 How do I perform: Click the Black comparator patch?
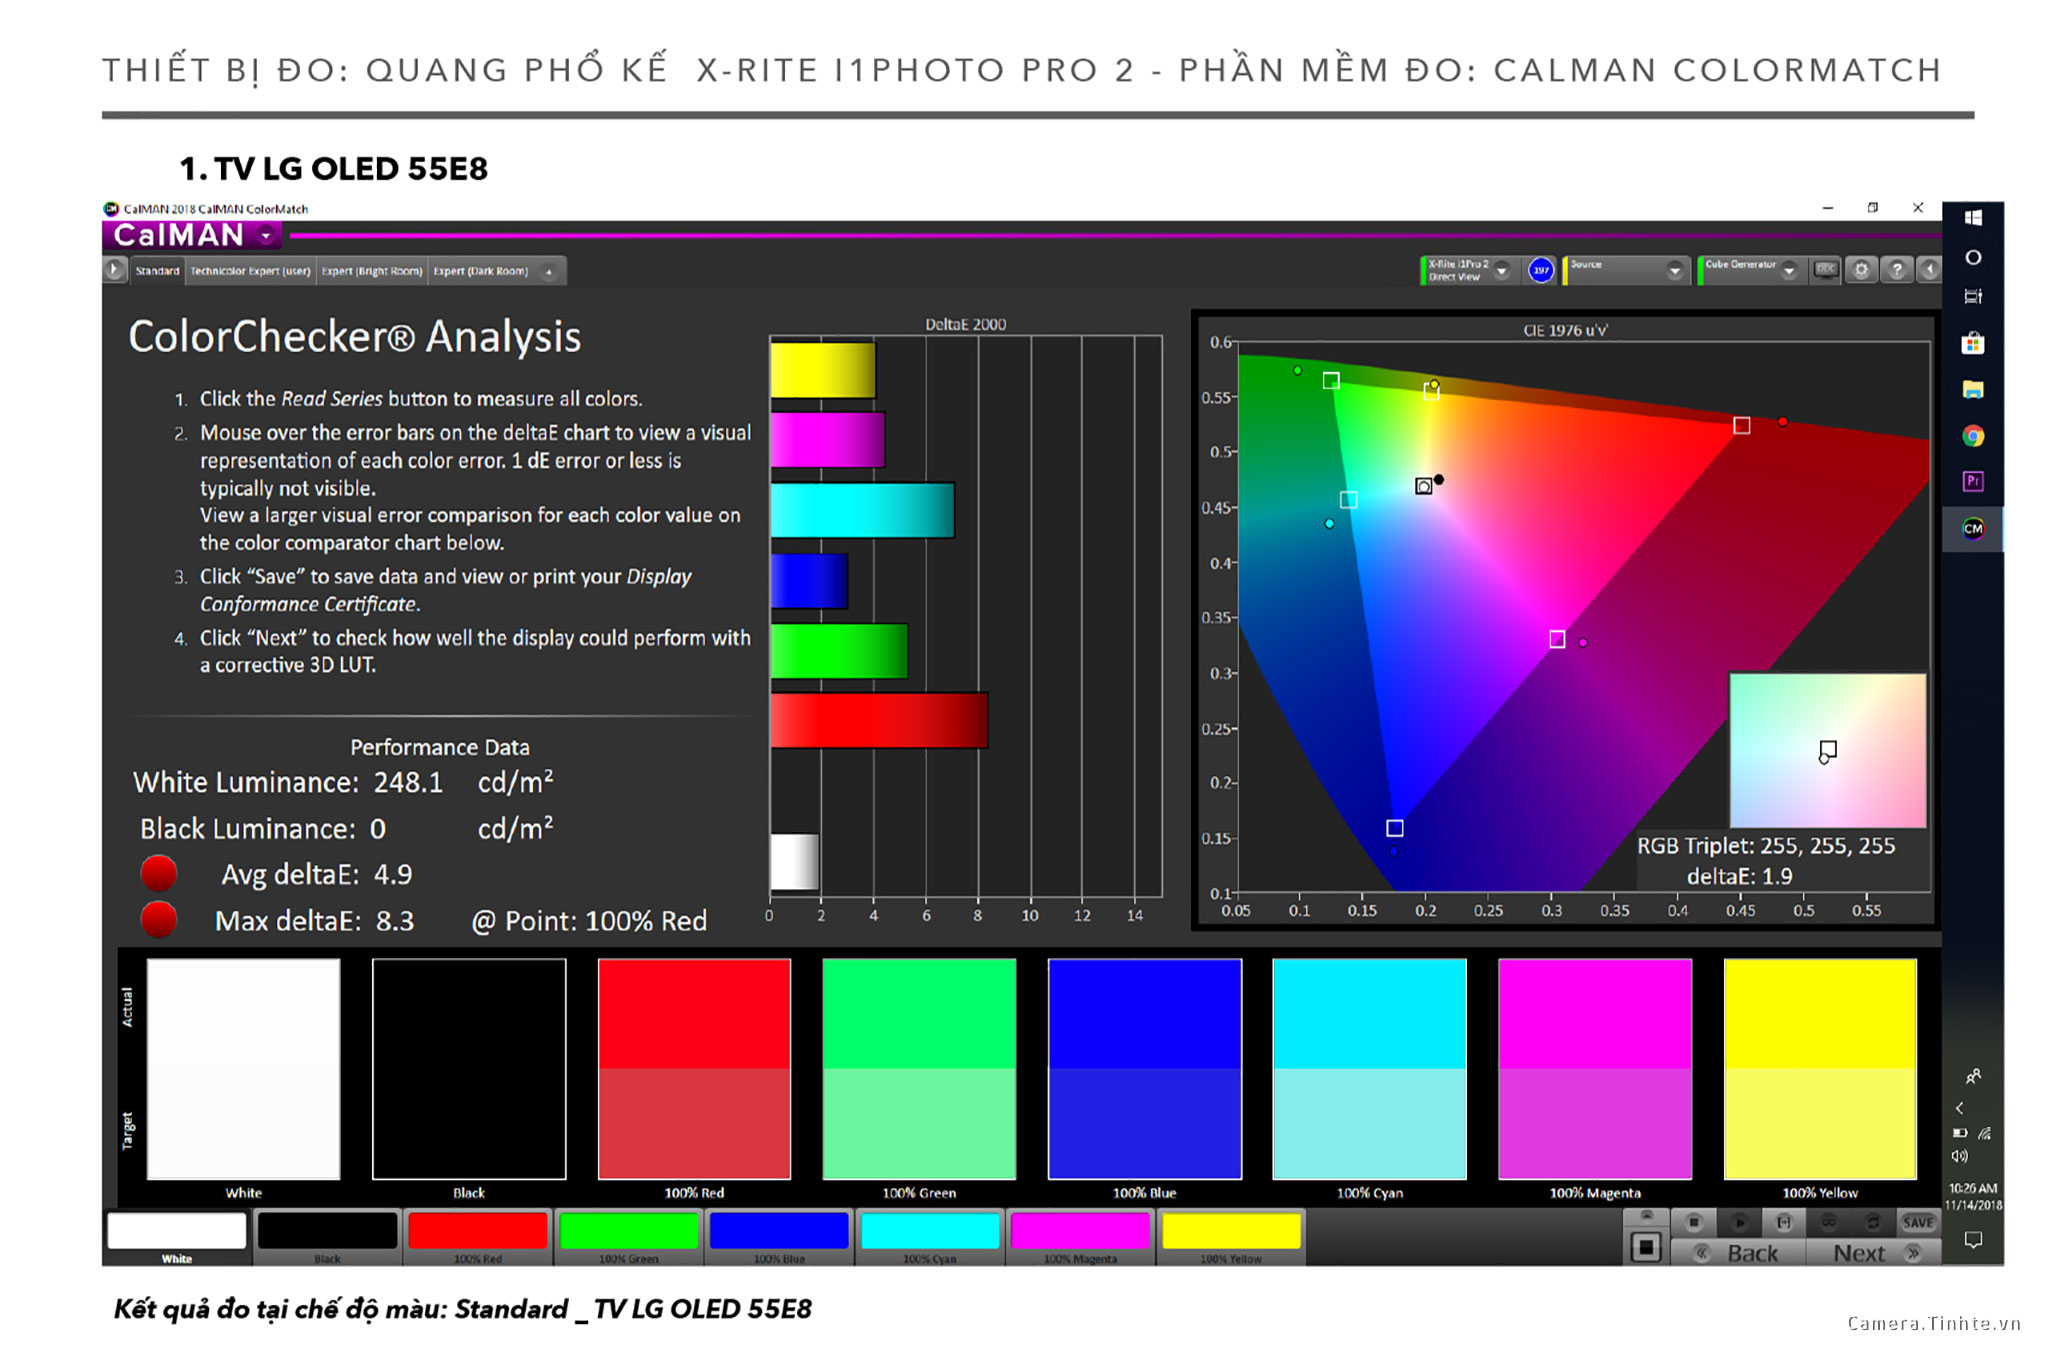tap(469, 1069)
